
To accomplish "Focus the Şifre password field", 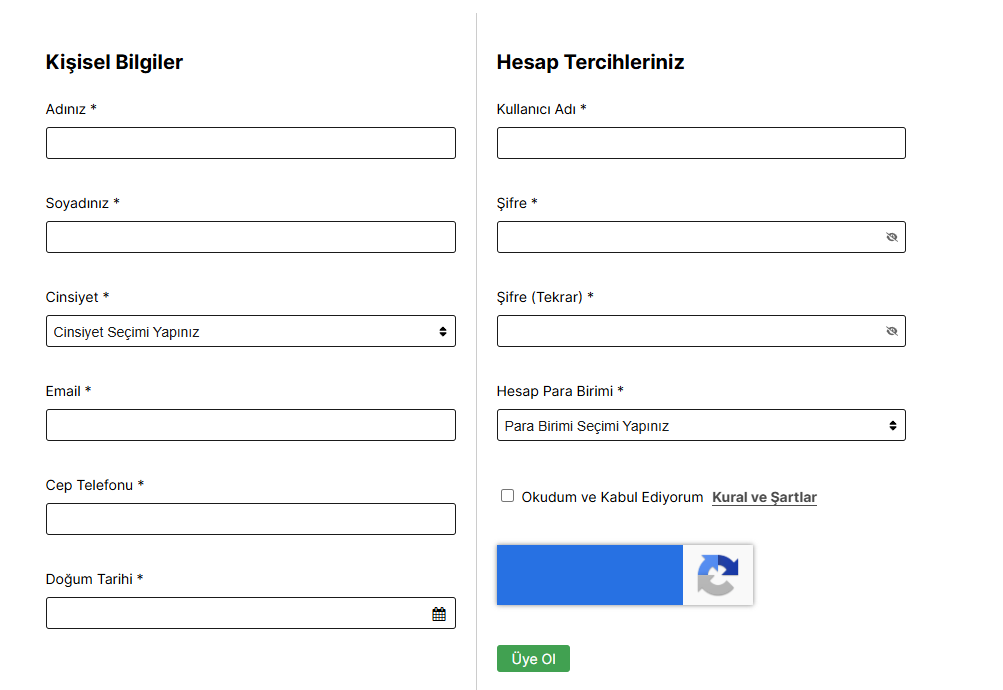I will tap(701, 237).
